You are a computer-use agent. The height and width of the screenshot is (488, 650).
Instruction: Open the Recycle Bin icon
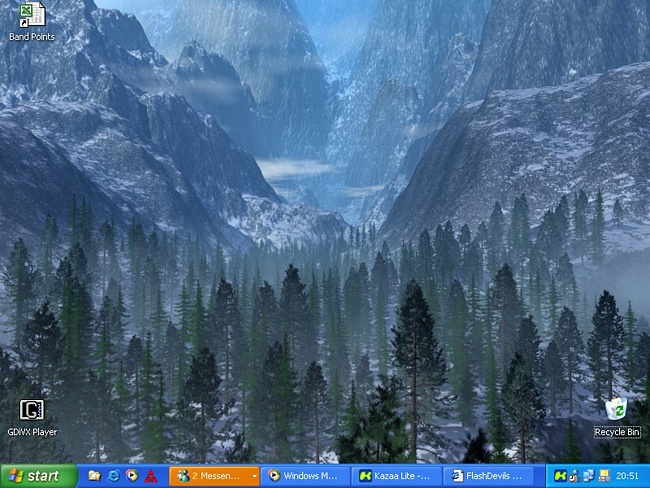pyautogui.click(x=616, y=409)
